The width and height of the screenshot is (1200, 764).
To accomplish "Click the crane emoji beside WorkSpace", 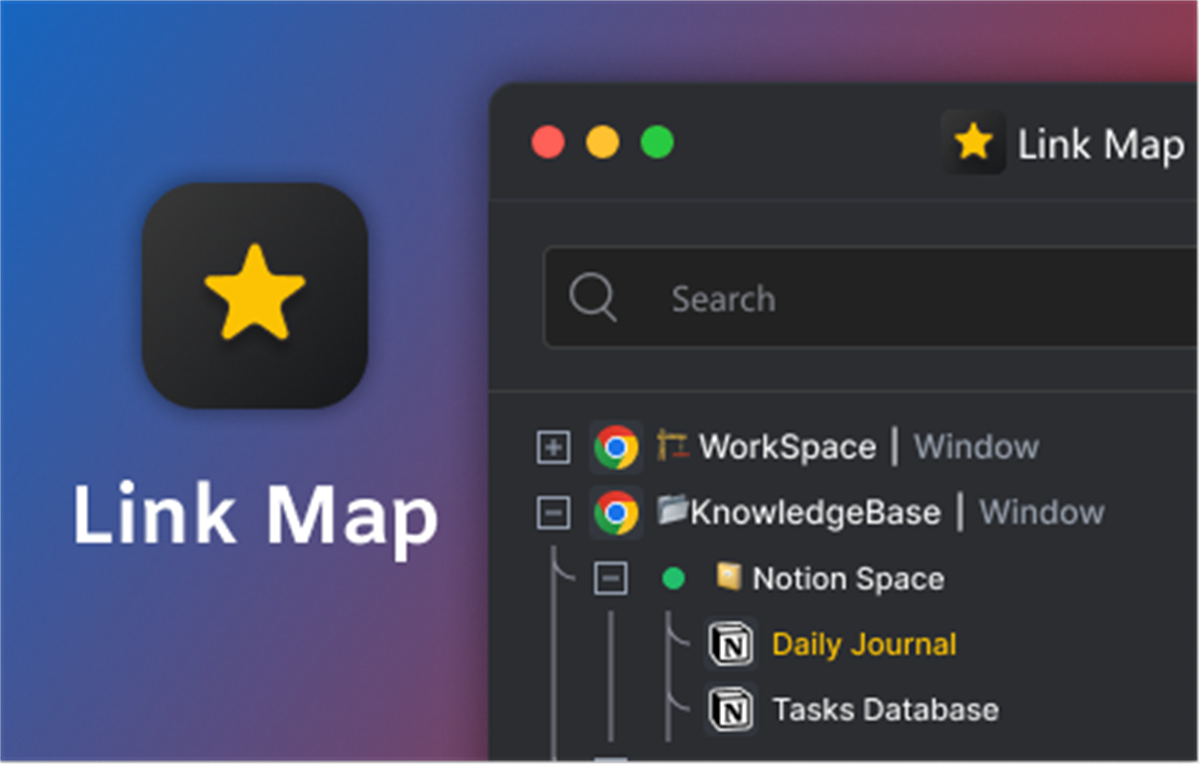I will pos(673,444).
